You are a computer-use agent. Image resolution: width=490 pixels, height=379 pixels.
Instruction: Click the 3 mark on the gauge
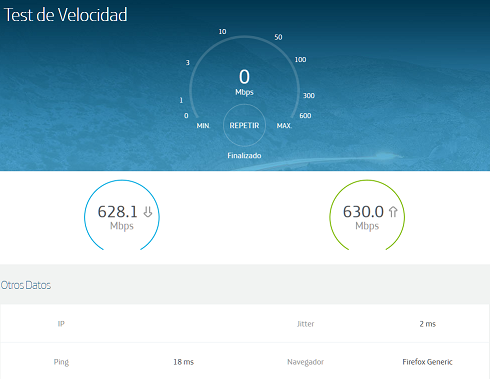pyautogui.click(x=188, y=63)
